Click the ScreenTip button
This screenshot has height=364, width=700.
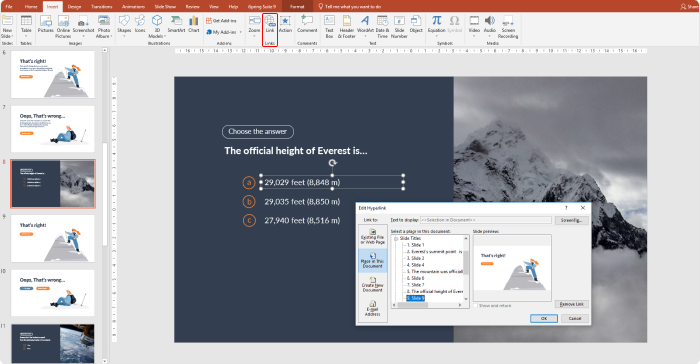click(572, 220)
